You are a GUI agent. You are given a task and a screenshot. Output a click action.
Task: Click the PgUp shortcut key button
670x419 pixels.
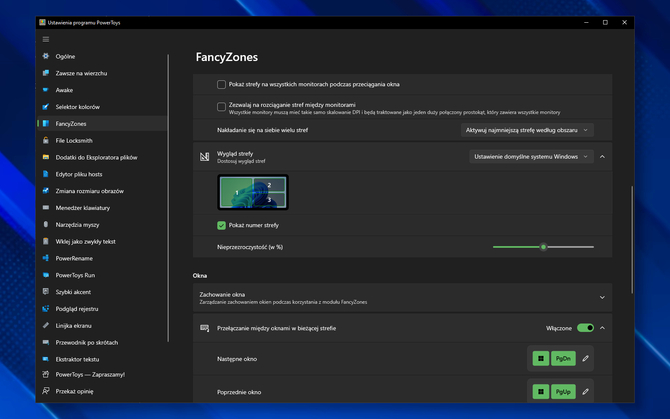563,392
